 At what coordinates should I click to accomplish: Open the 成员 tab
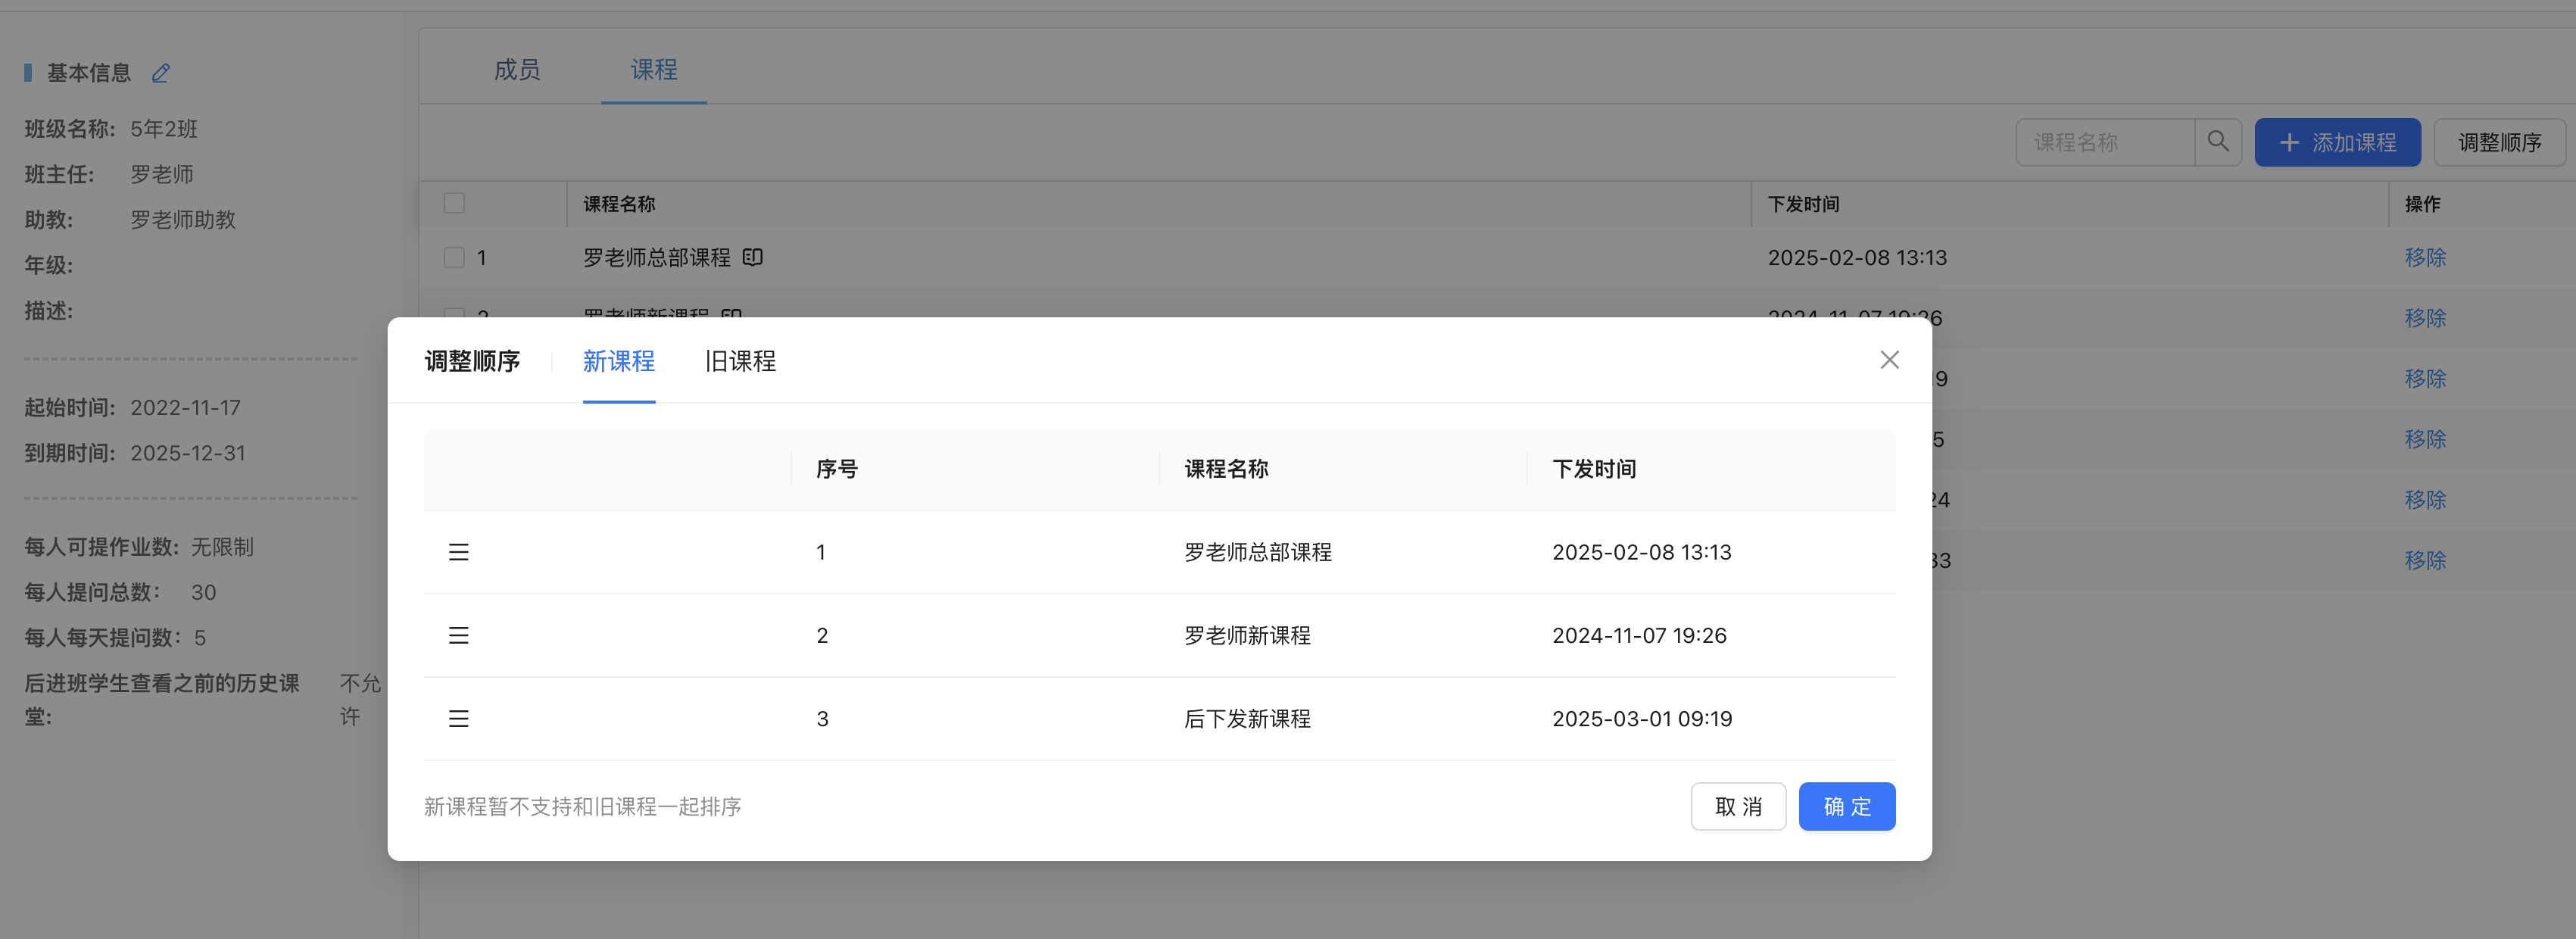click(x=517, y=69)
